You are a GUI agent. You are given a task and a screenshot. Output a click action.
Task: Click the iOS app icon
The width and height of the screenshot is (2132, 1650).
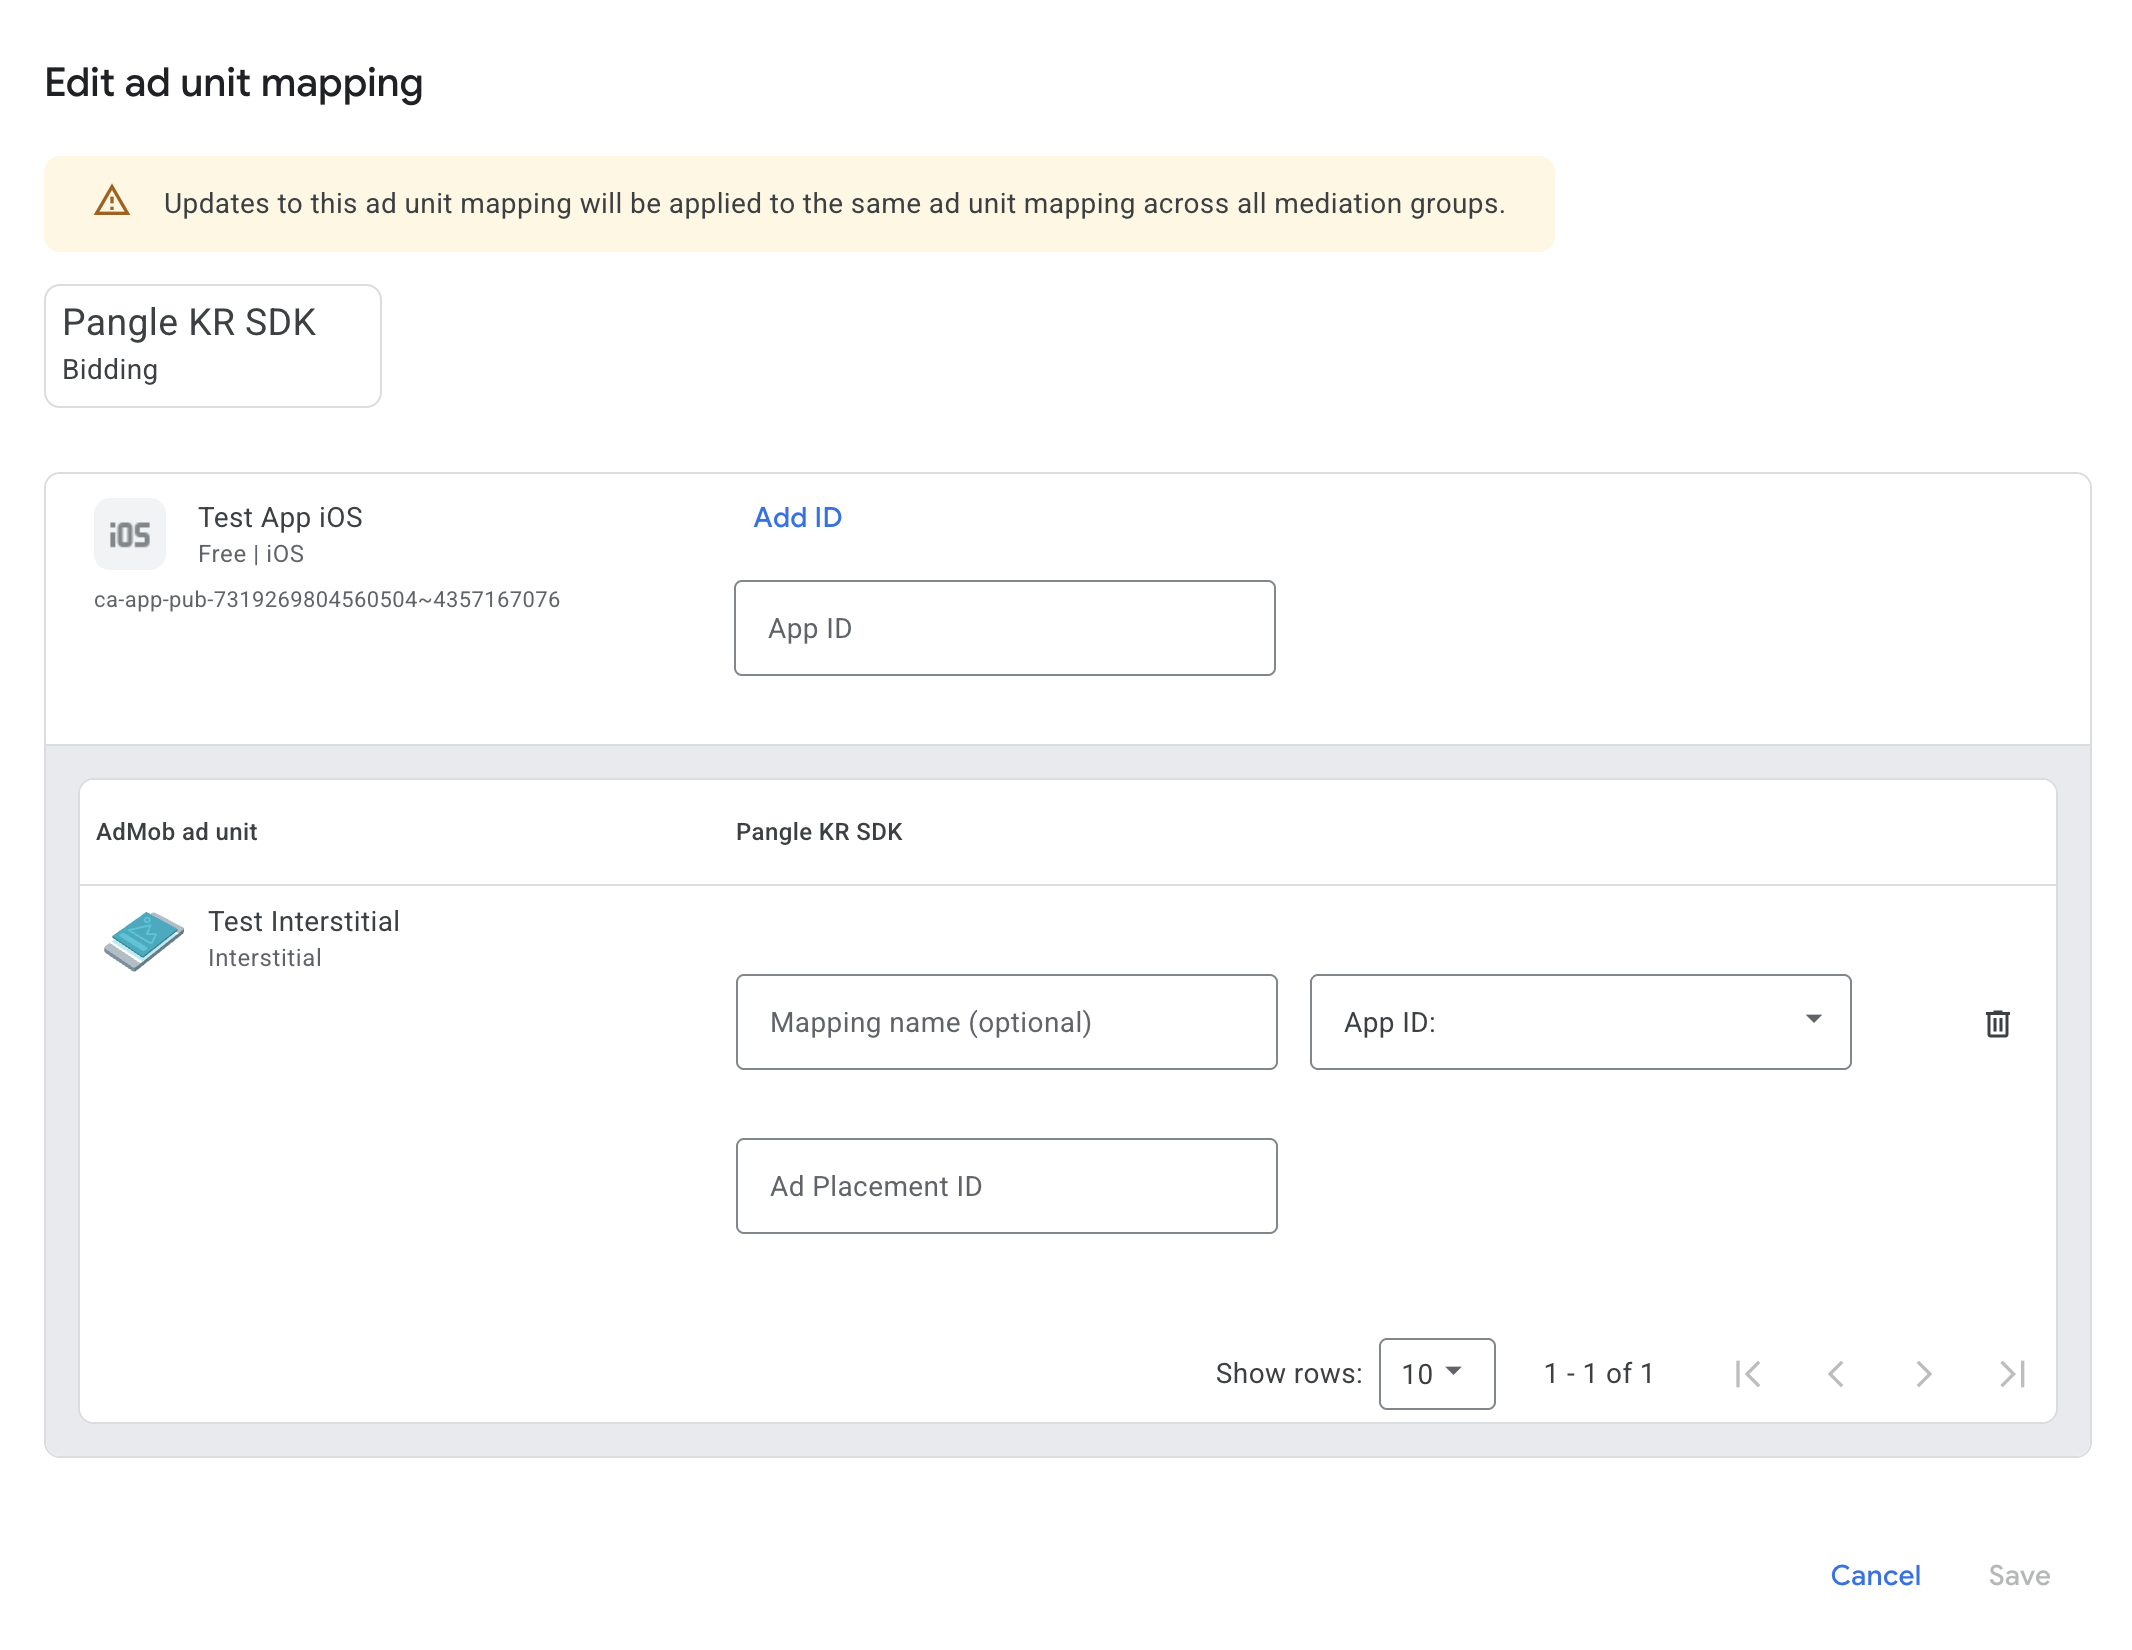pyautogui.click(x=130, y=534)
